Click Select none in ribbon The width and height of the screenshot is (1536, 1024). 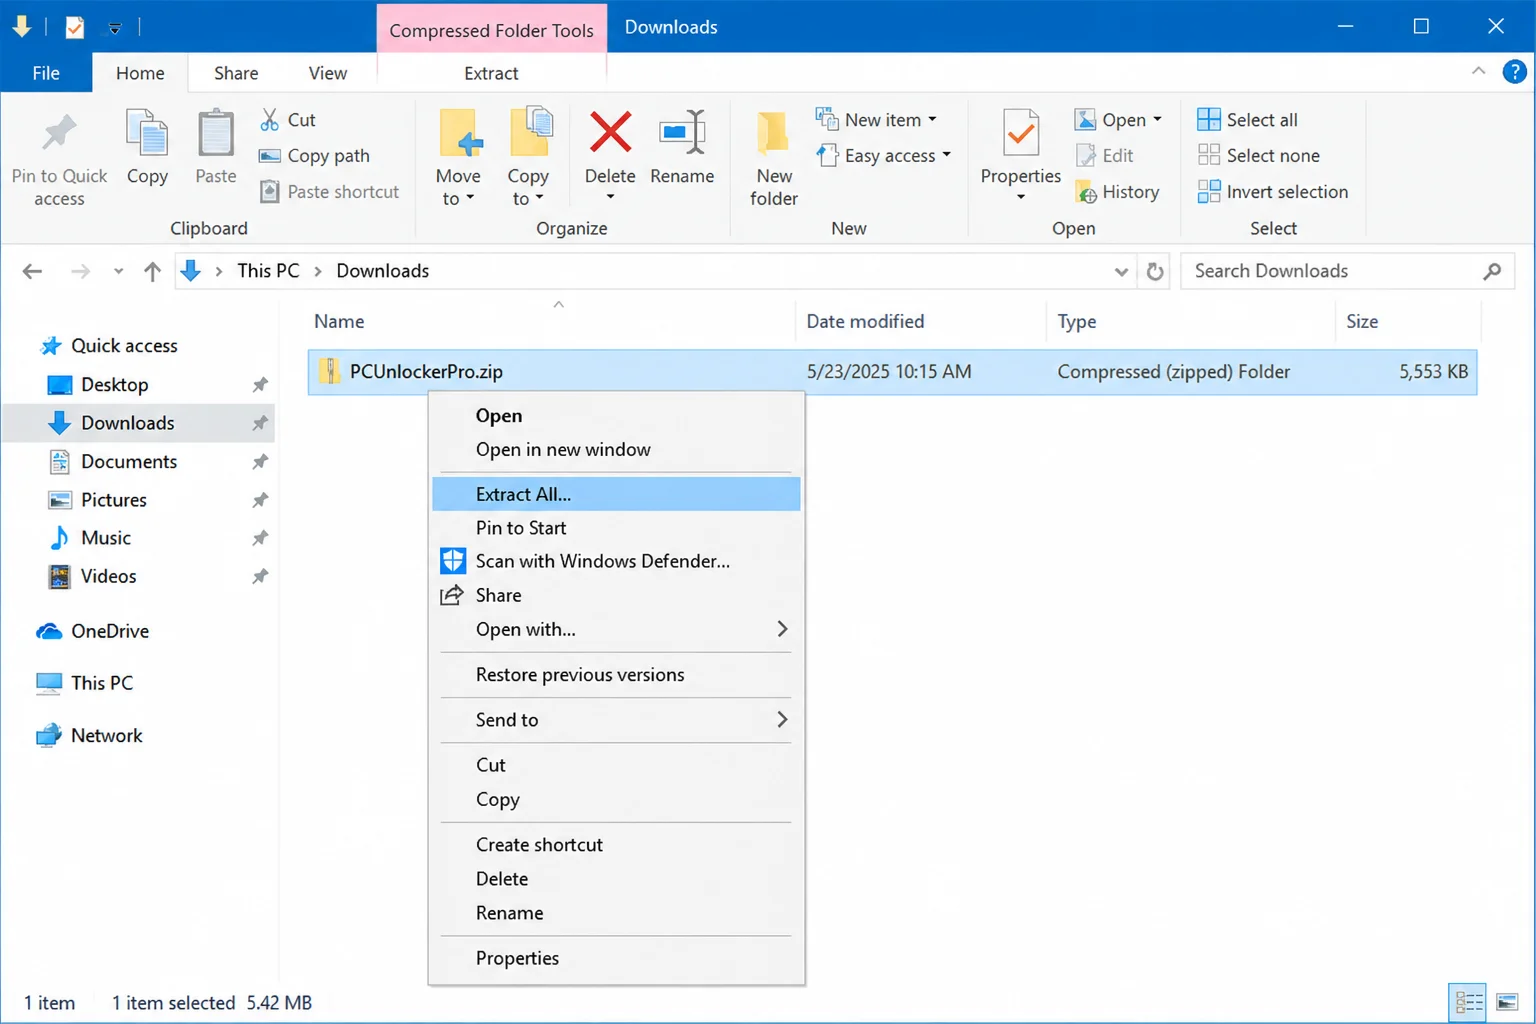click(1258, 156)
